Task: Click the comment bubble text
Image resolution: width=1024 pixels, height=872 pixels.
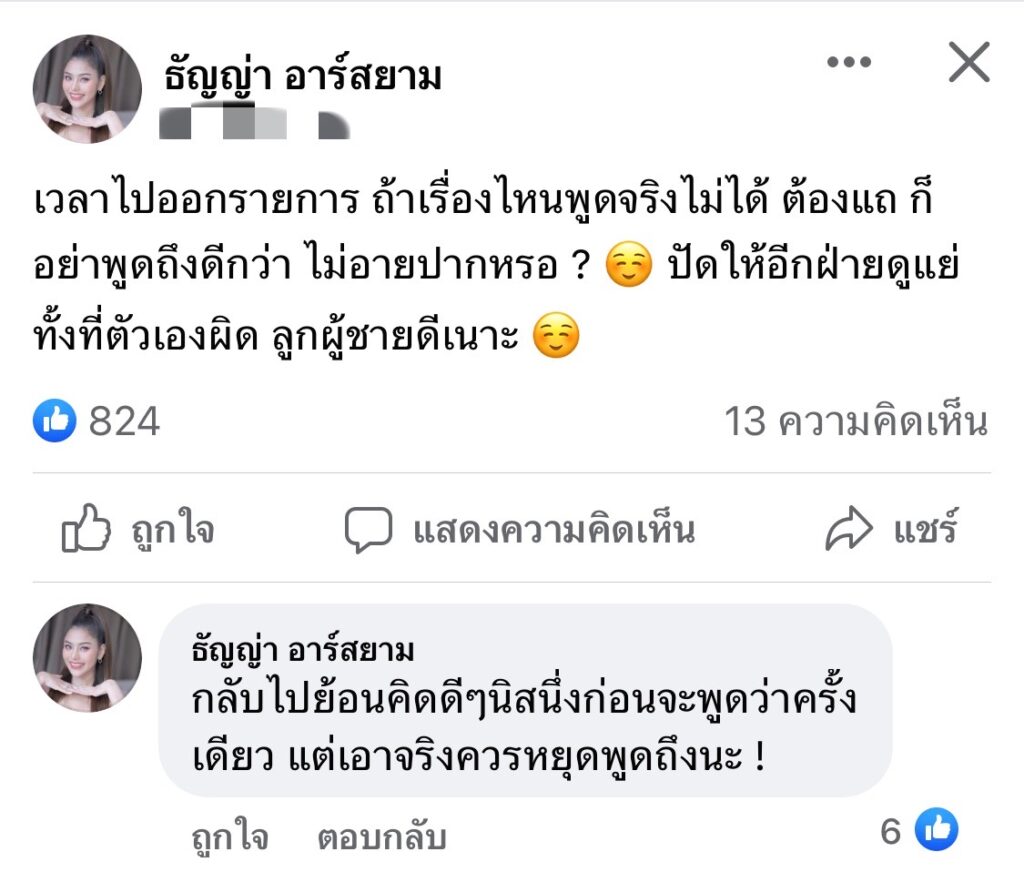Action: (525, 728)
